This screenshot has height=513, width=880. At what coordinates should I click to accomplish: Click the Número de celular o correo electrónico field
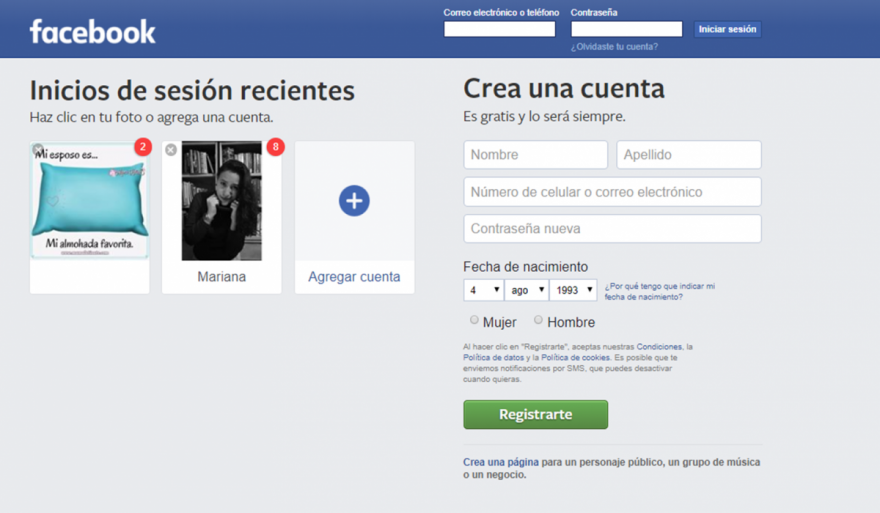(612, 192)
